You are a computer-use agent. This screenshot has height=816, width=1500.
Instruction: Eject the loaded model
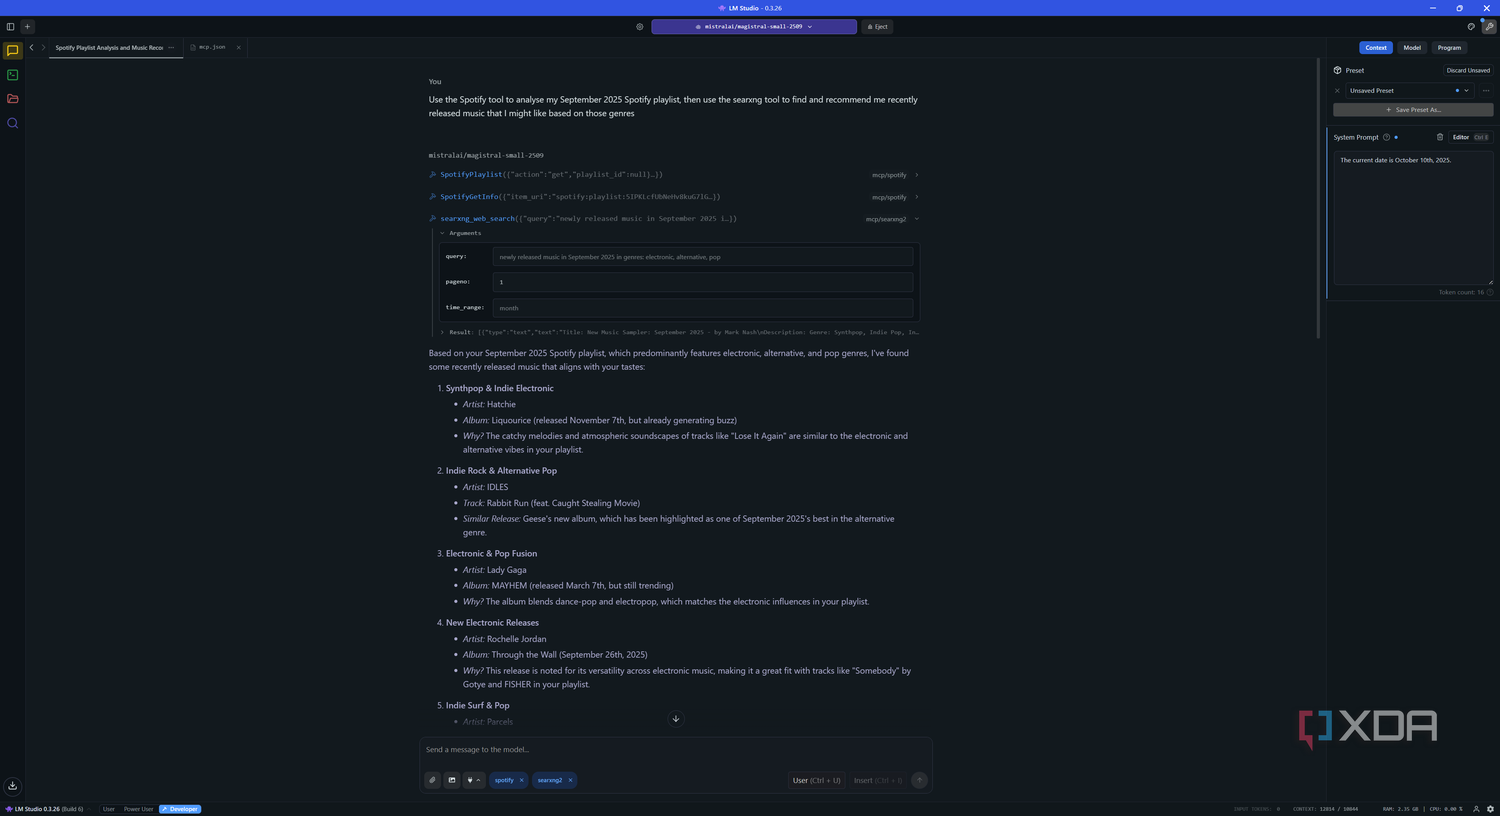(x=877, y=27)
